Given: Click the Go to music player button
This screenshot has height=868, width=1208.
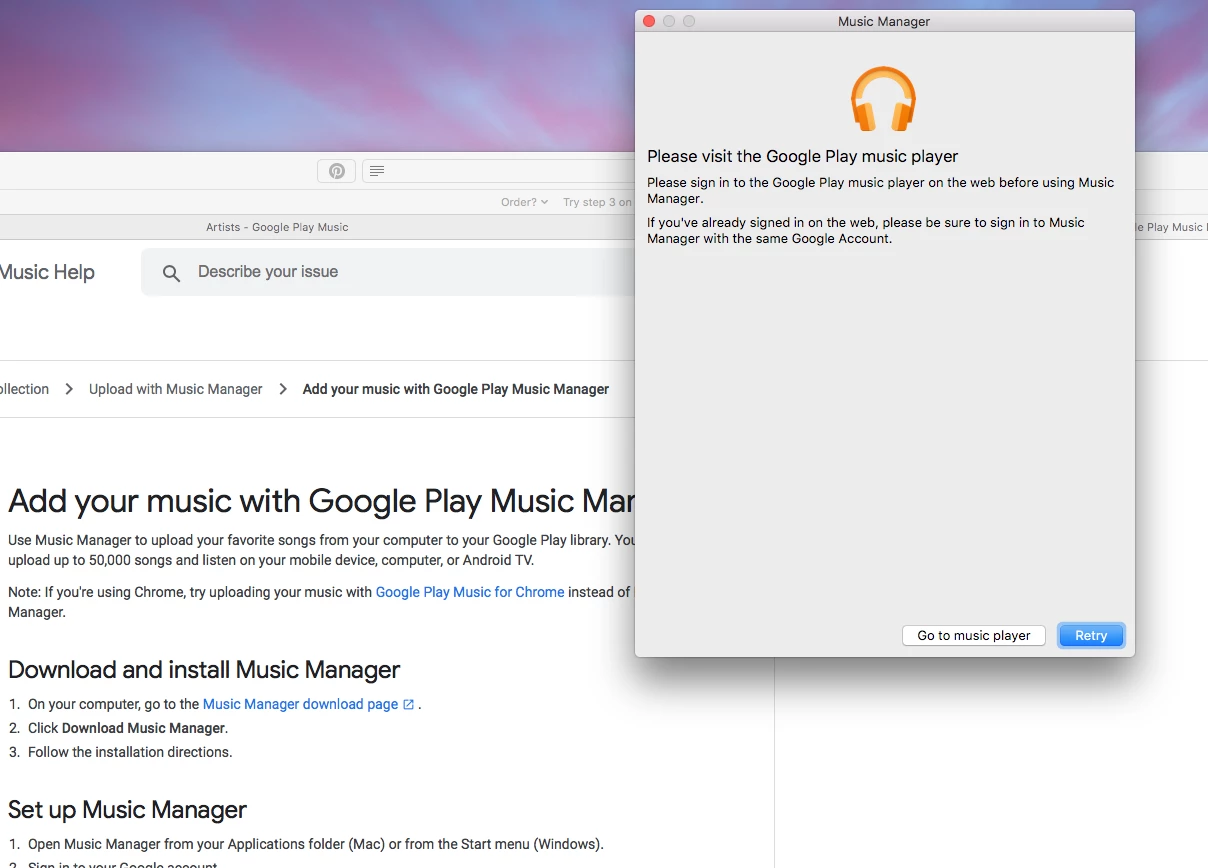Looking at the screenshot, I should point(974,635).
